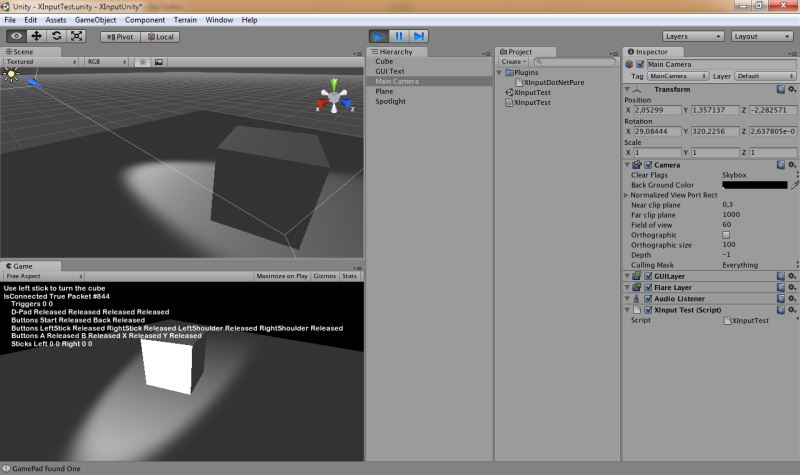The image size is (800, 475).
Task: Toggle the Flare Layer component checkbox
Action: [x=648, y=287]
